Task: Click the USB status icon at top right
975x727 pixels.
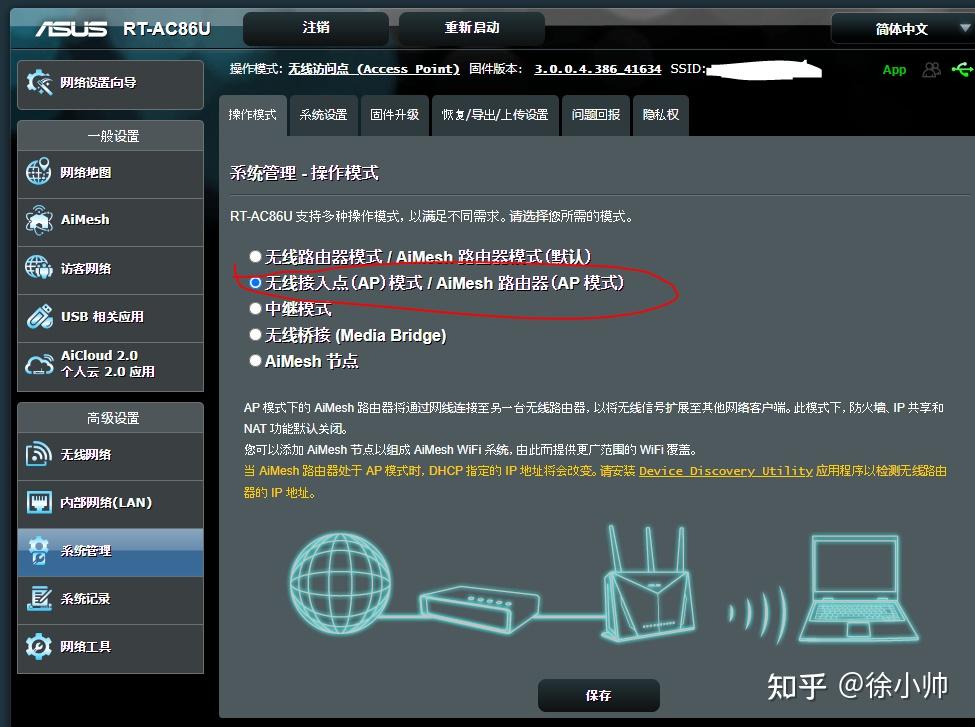Action: pyautogui.click(x=962, y=69)
